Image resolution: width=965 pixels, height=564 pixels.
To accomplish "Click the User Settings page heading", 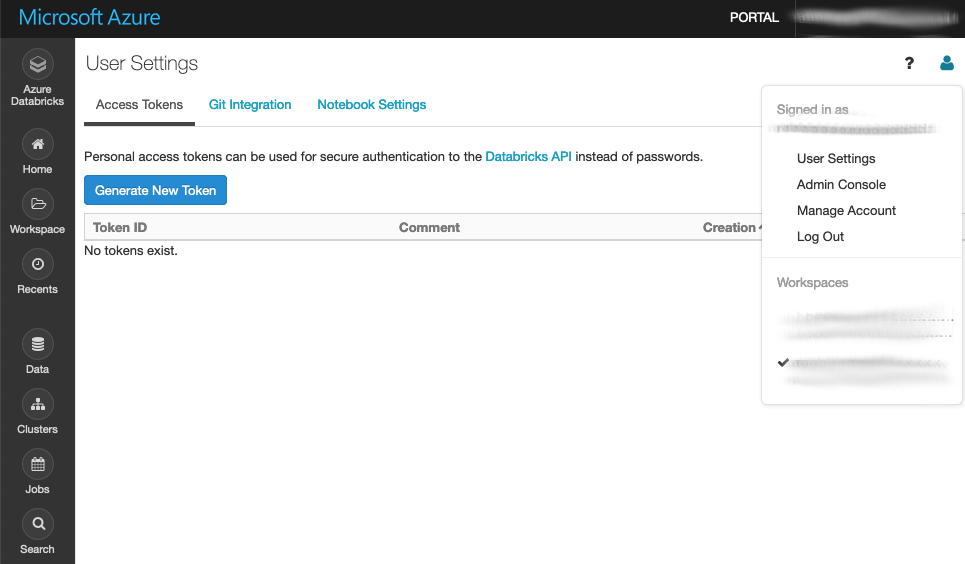I will [142, 63].
